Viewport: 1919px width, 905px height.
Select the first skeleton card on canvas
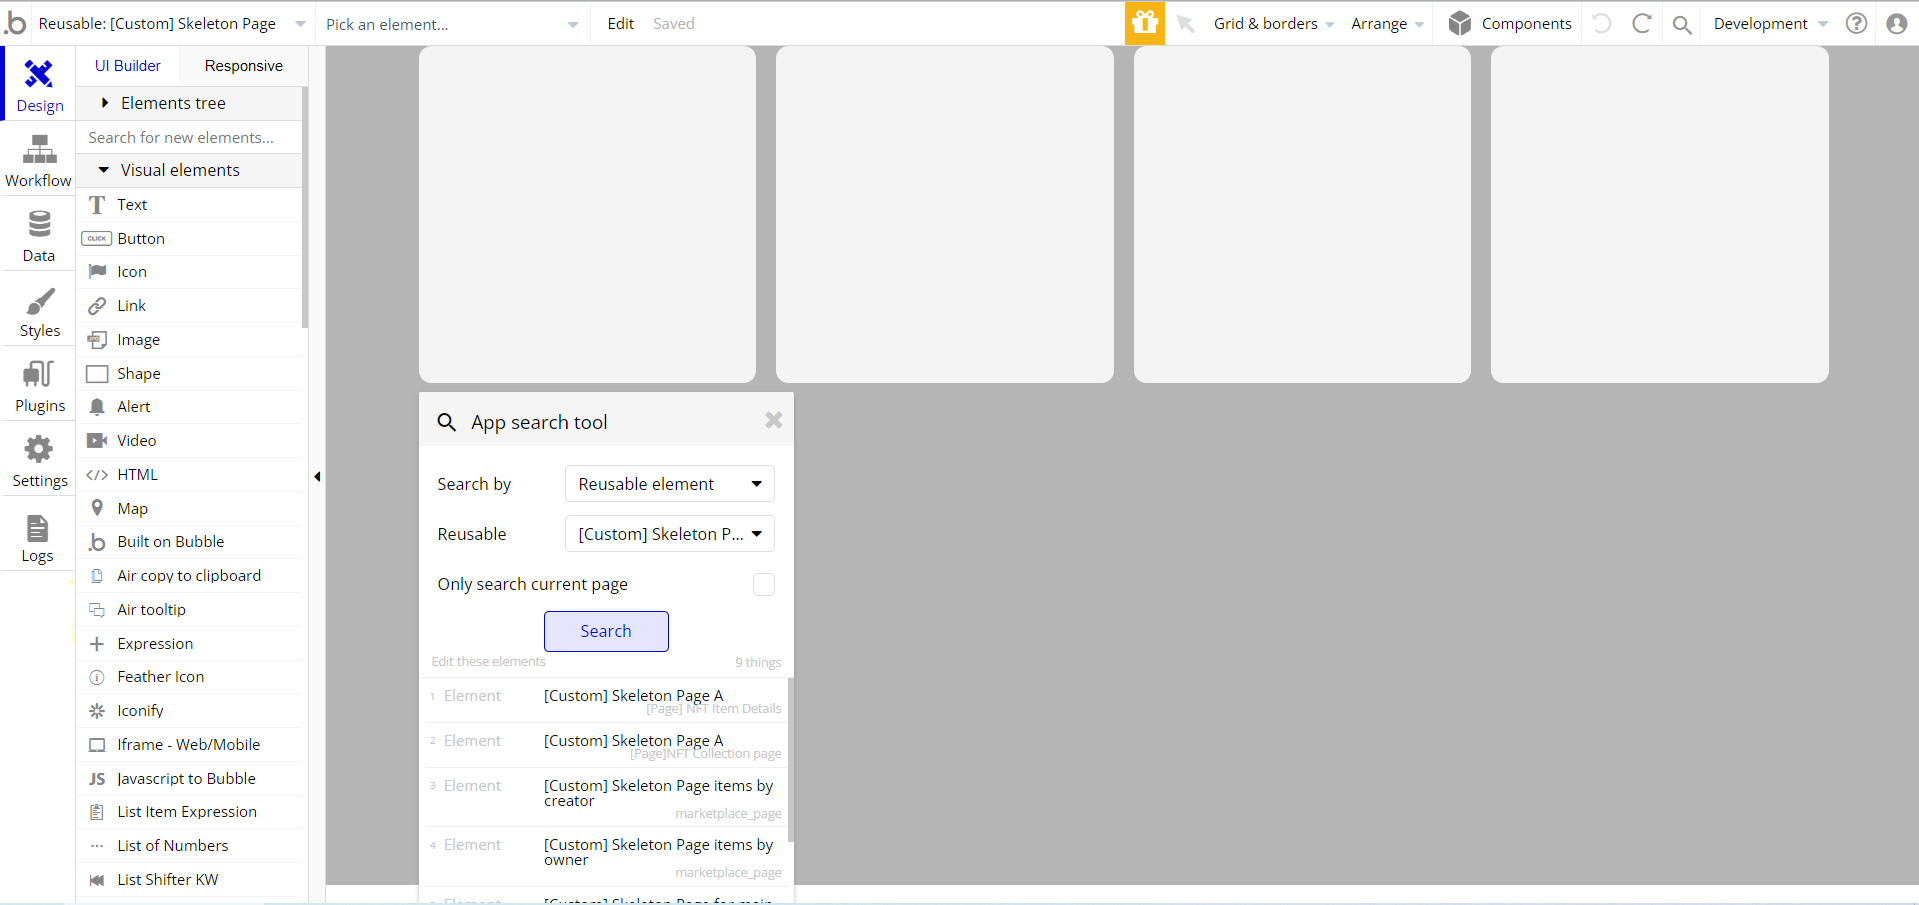point(587,214)
